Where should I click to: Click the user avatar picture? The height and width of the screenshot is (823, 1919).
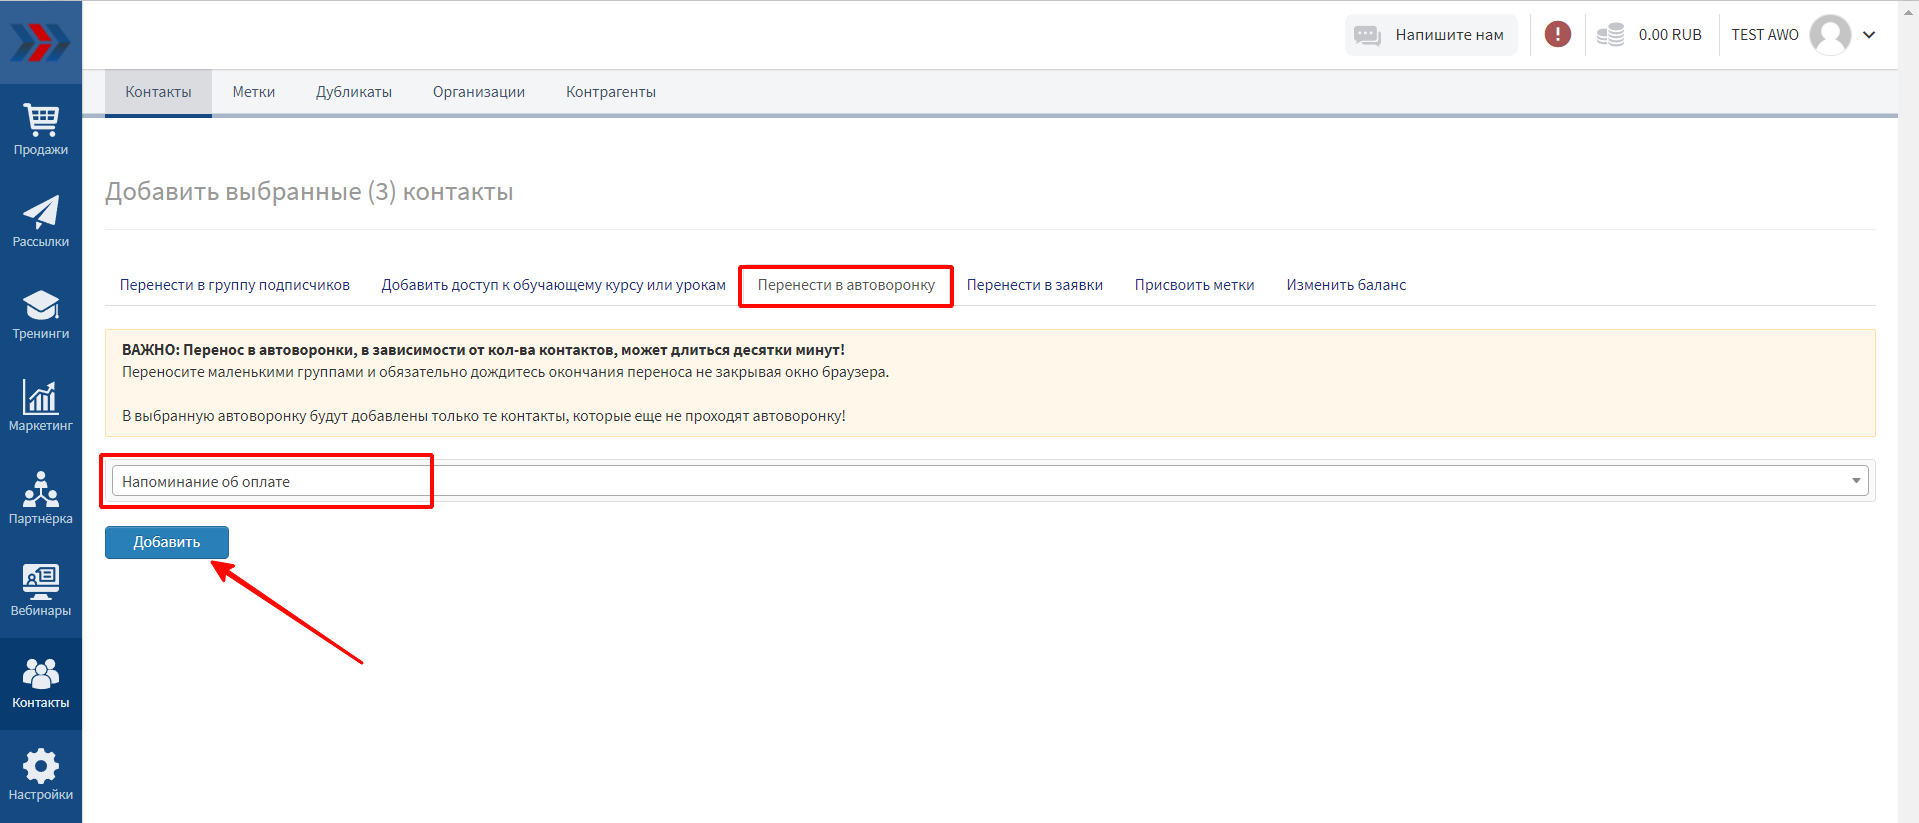point(1830,35)
